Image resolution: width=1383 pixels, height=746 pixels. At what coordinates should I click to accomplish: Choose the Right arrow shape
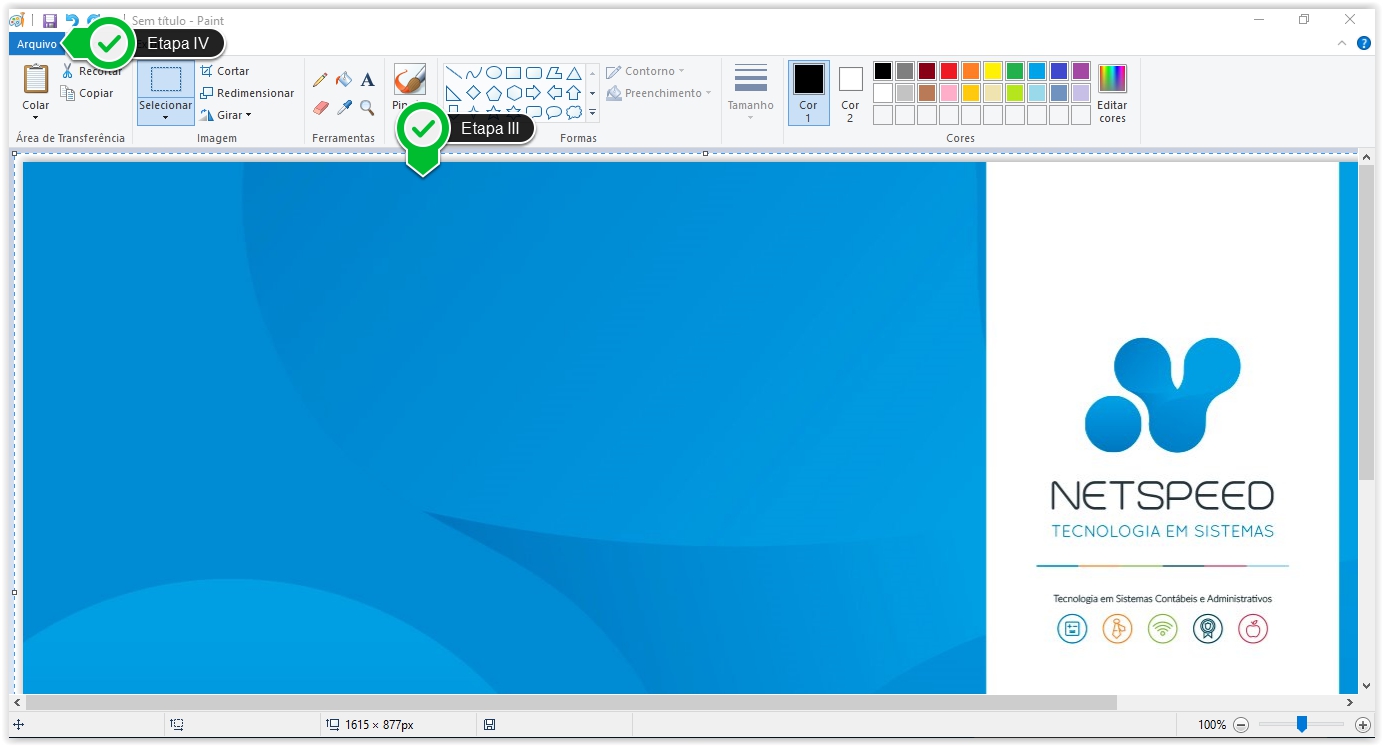click(533, 93)
